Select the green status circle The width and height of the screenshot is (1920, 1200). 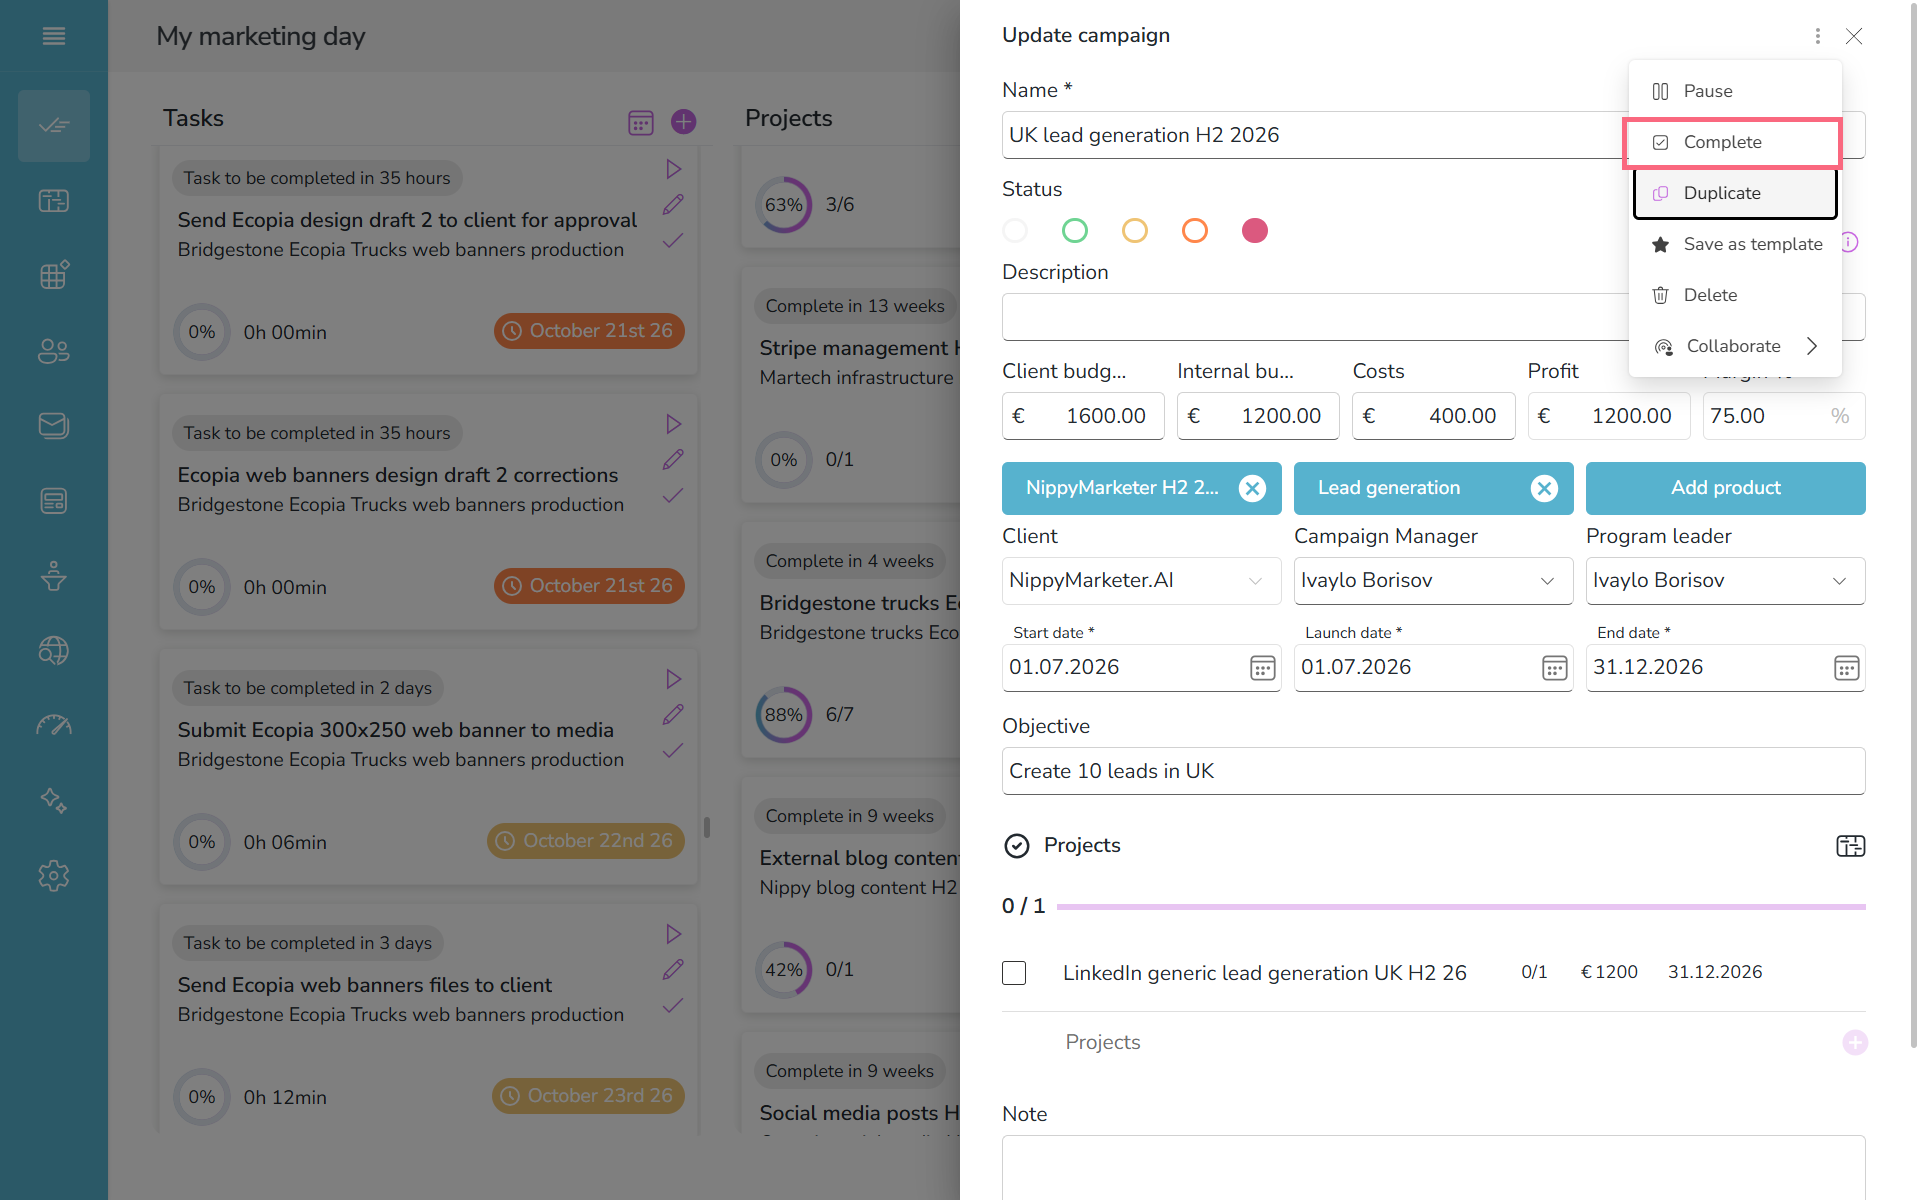tap(1075, 231)
